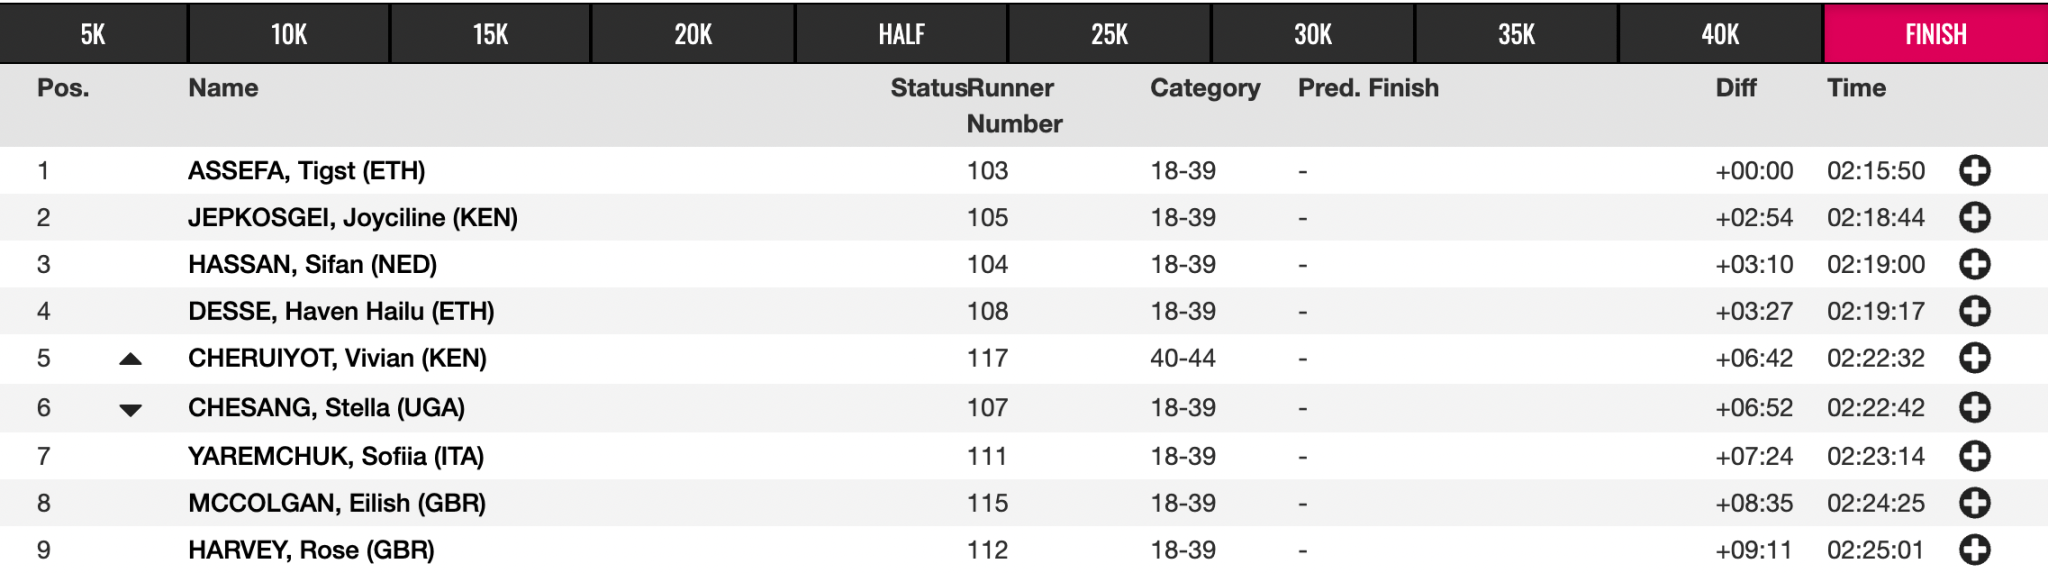The height and width of the screenshot is (573, 2048).
Task: Show more details for Stella Chesang
Action: pos(1974,408)
